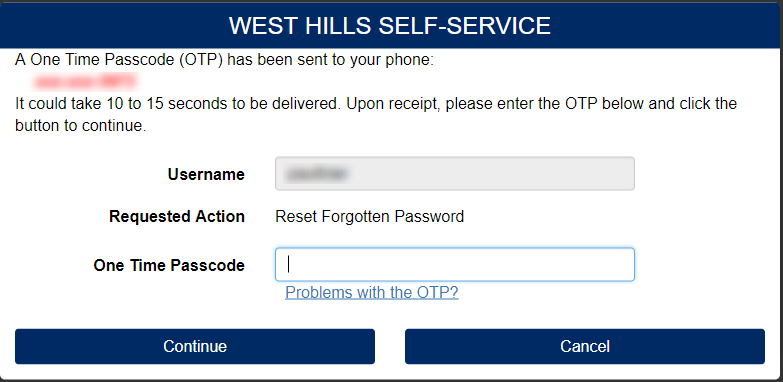The width and height of the screenshot is (783, 382).
Task: Click the Requested Action label
Action: pyautogui.click(x=177, y=216)
